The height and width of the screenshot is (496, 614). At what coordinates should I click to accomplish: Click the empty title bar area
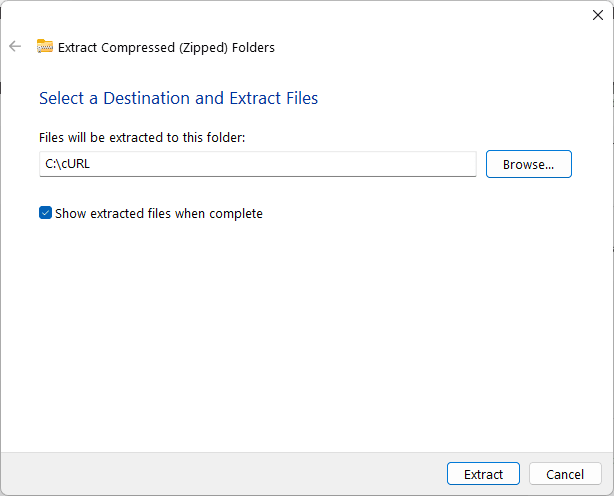click(x=300, y=15)
